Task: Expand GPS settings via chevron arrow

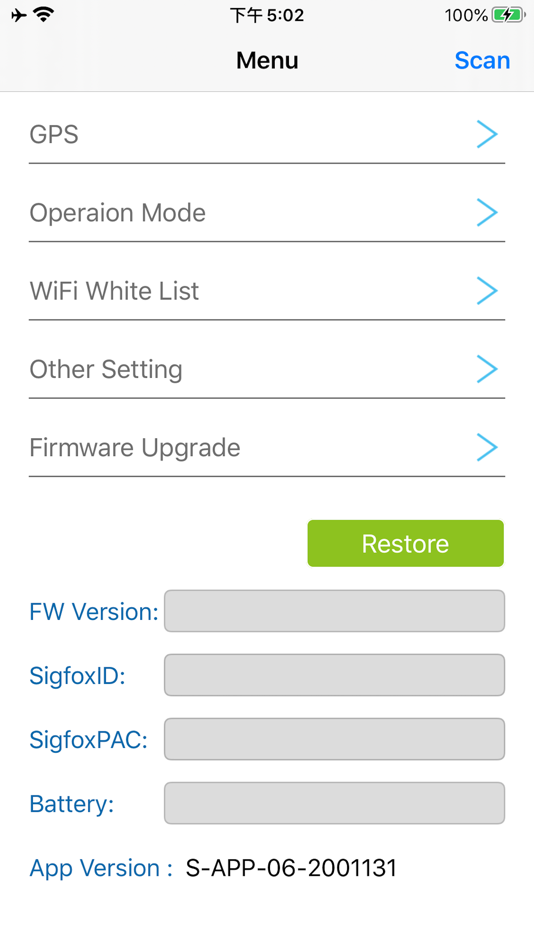Action: pyautogui.click(x=487, y=134)
